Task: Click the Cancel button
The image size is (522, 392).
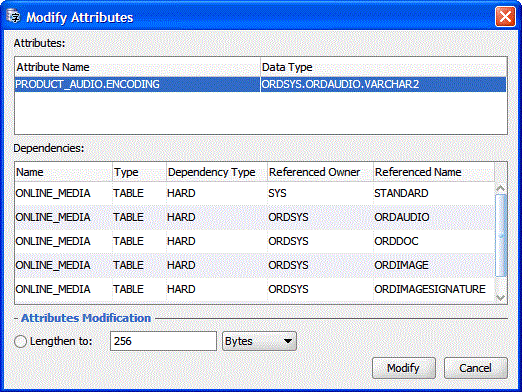Action: [476, 368]
